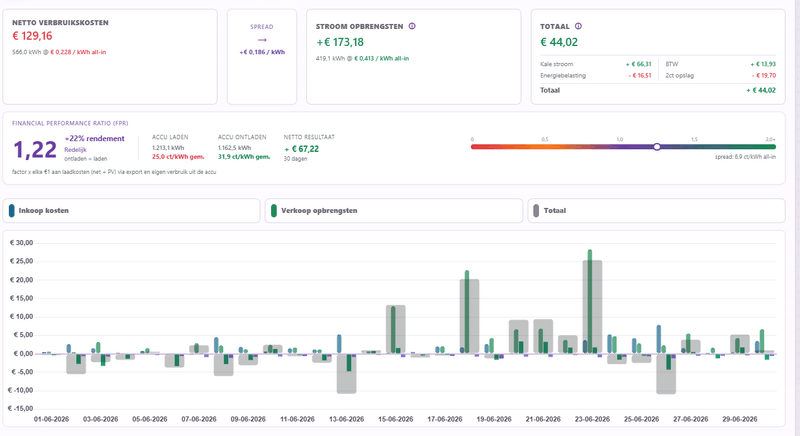The height and width of the screenshot is (436, 800).
Task: Click the + € 67,22 Netto Resultaat value
Action: [302, 149]
